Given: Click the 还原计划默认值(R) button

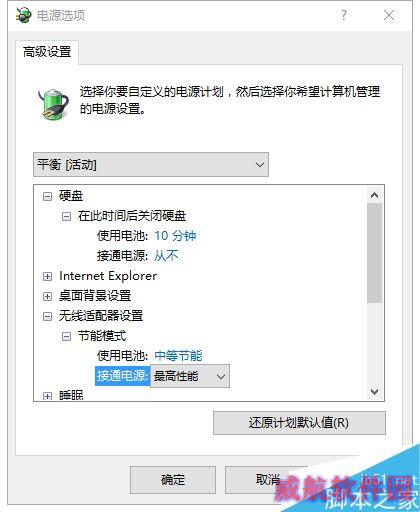Looking at the screenshot, I should (x=299, y=423).
